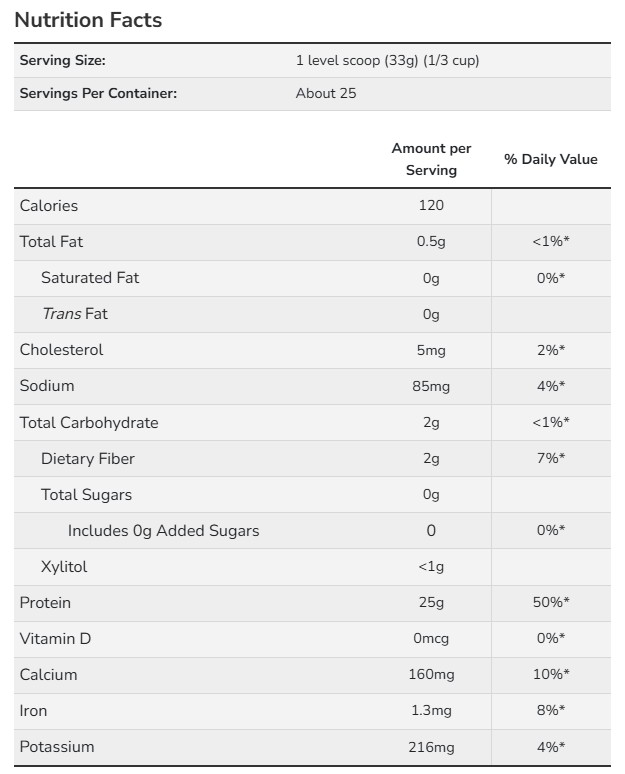The image size is (625, 774).
Task: Click the Potassium 216mg amount
Action: 431,746
